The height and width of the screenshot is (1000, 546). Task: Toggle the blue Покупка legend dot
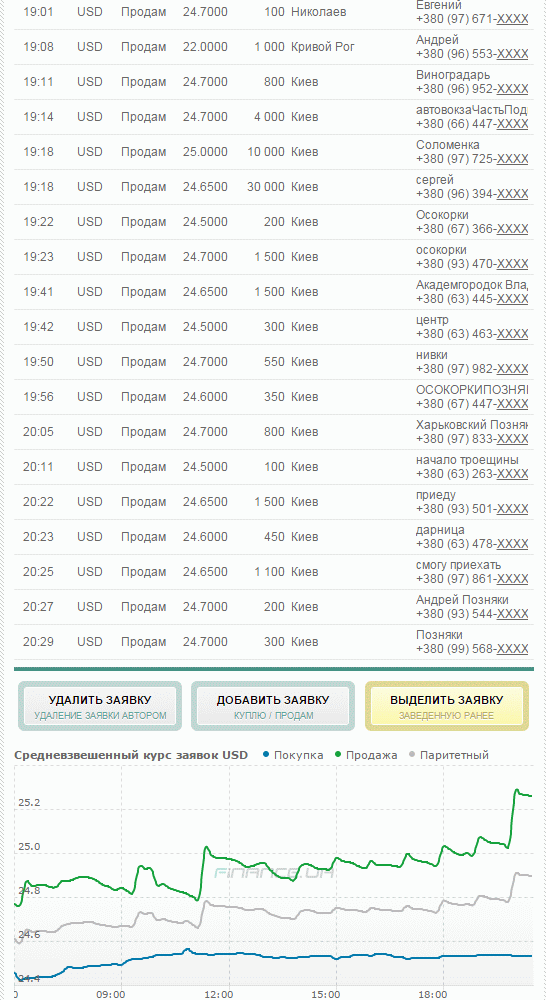(x=267, y=755)
